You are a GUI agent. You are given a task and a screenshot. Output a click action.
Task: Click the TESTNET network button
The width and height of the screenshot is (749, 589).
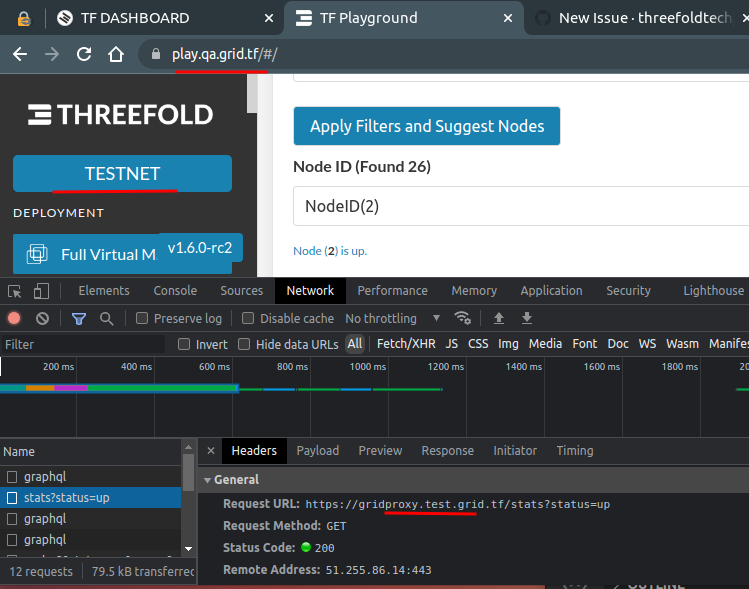122,173
